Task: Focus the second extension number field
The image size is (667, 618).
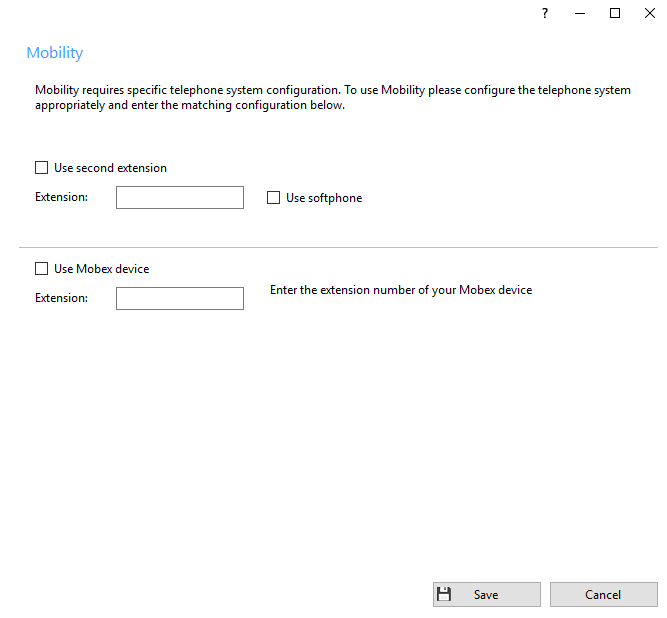Action: 180,197
